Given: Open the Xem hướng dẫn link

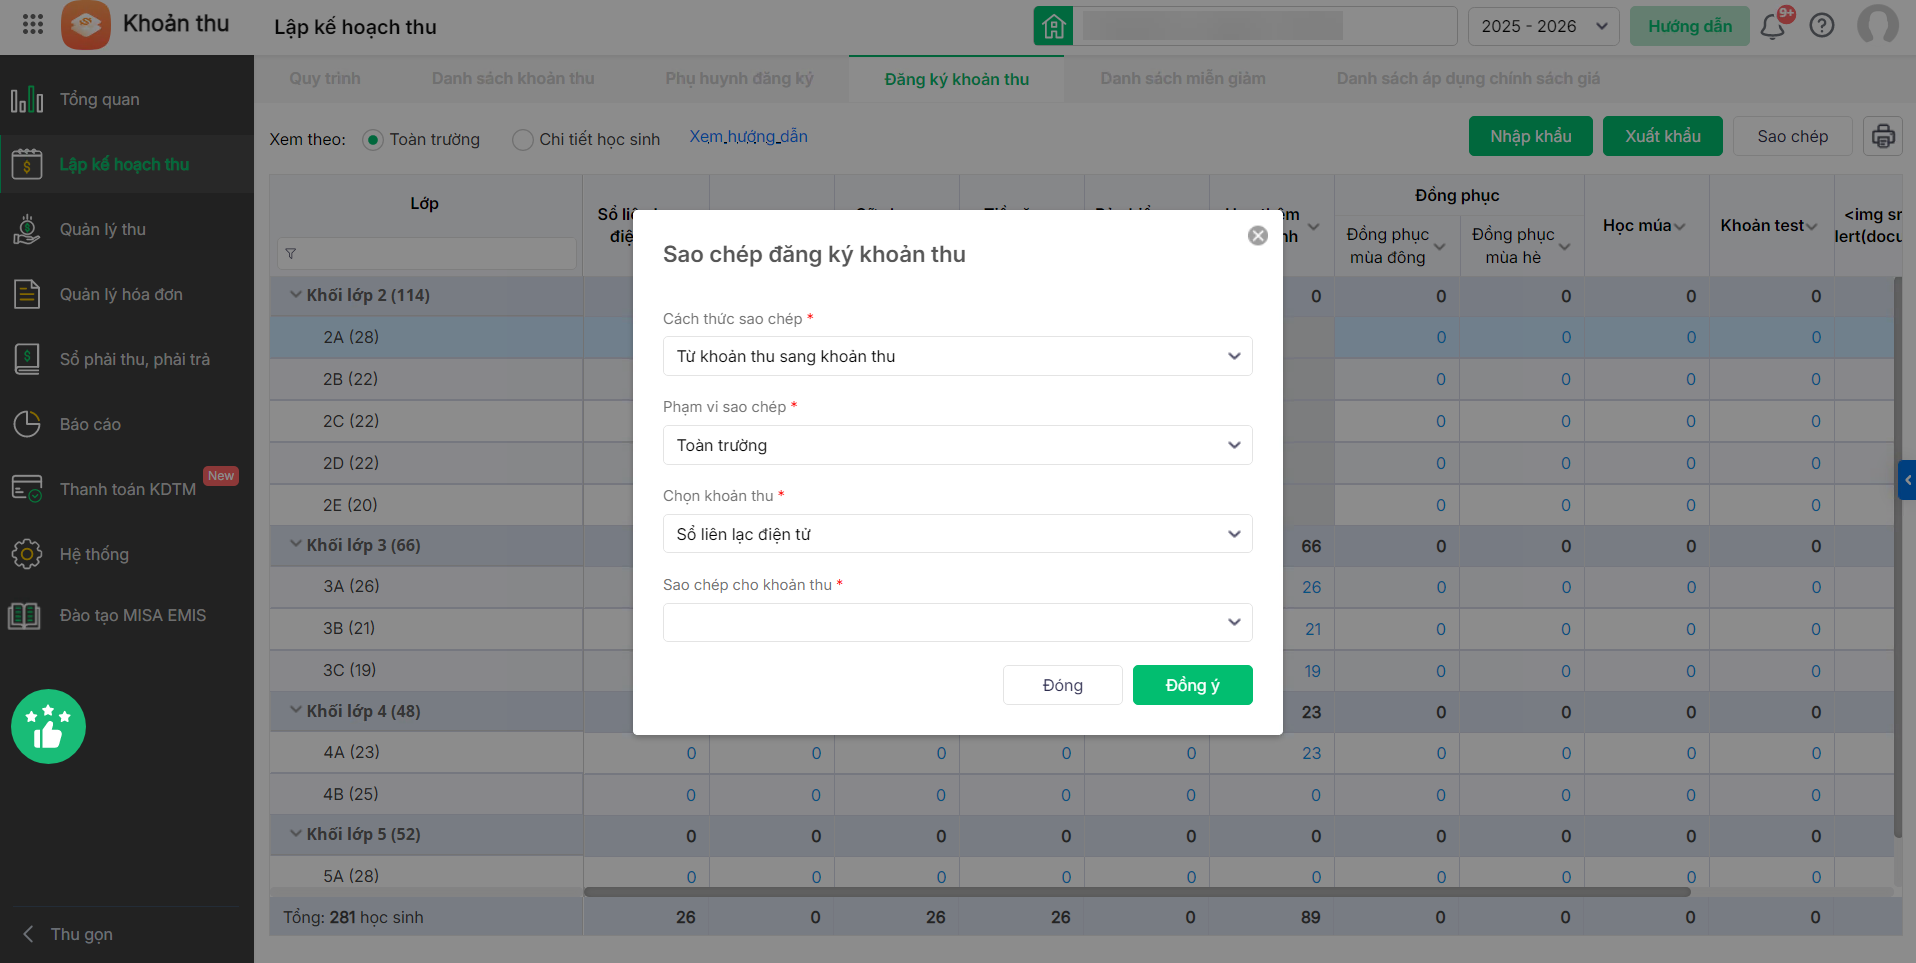Looking at the screenshot, I should click(748, 137).
